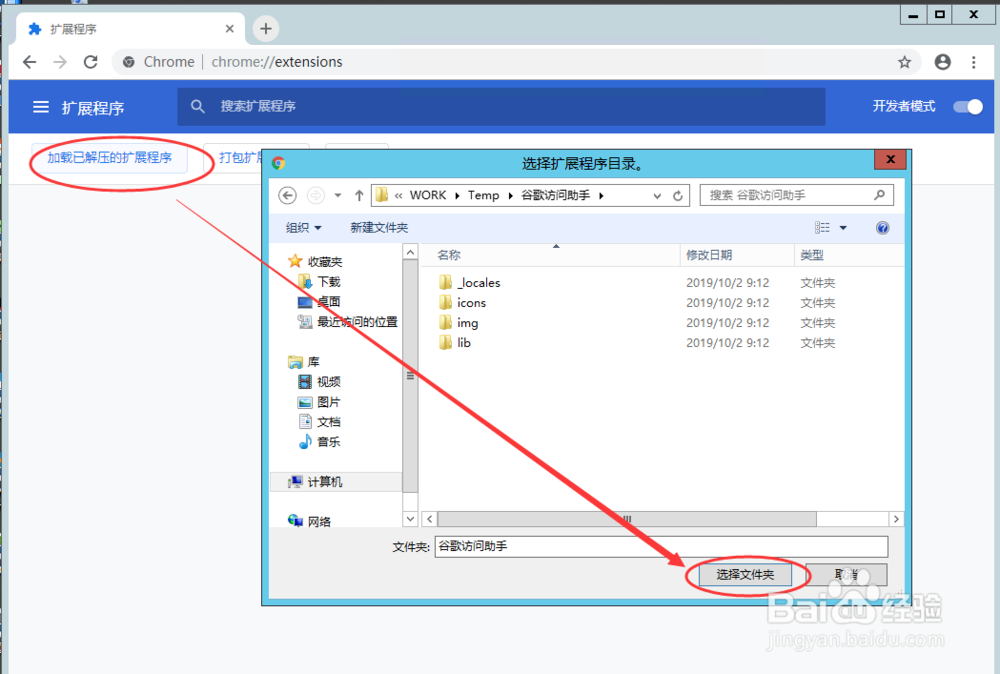Open recent locations dropdown arrow
Viewport: 1000px width, 674px height.
pos(338,195)
